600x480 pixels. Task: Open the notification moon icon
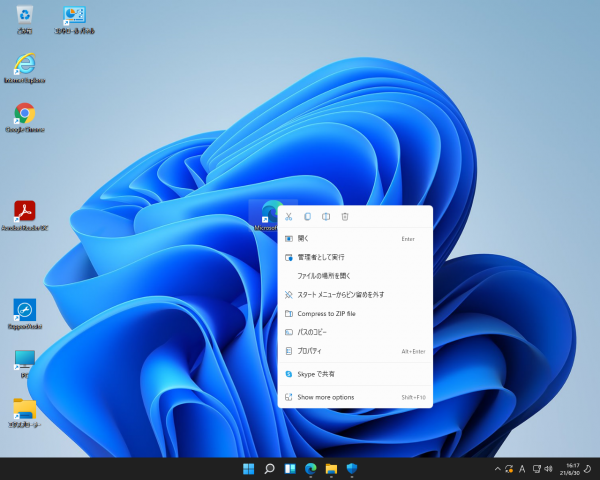(588, 469)
